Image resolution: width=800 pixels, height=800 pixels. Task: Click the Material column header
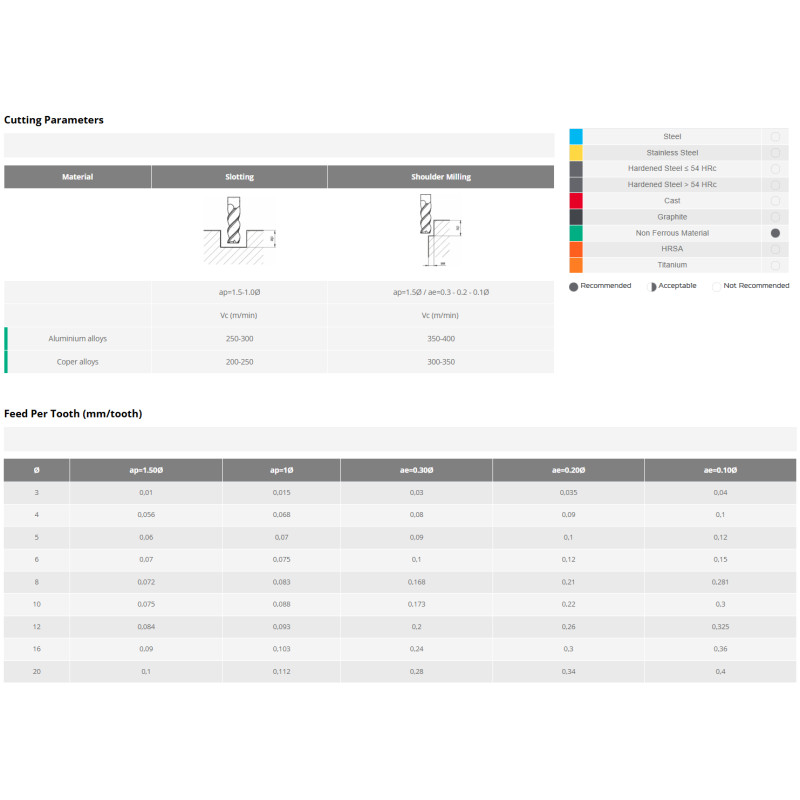78,177
